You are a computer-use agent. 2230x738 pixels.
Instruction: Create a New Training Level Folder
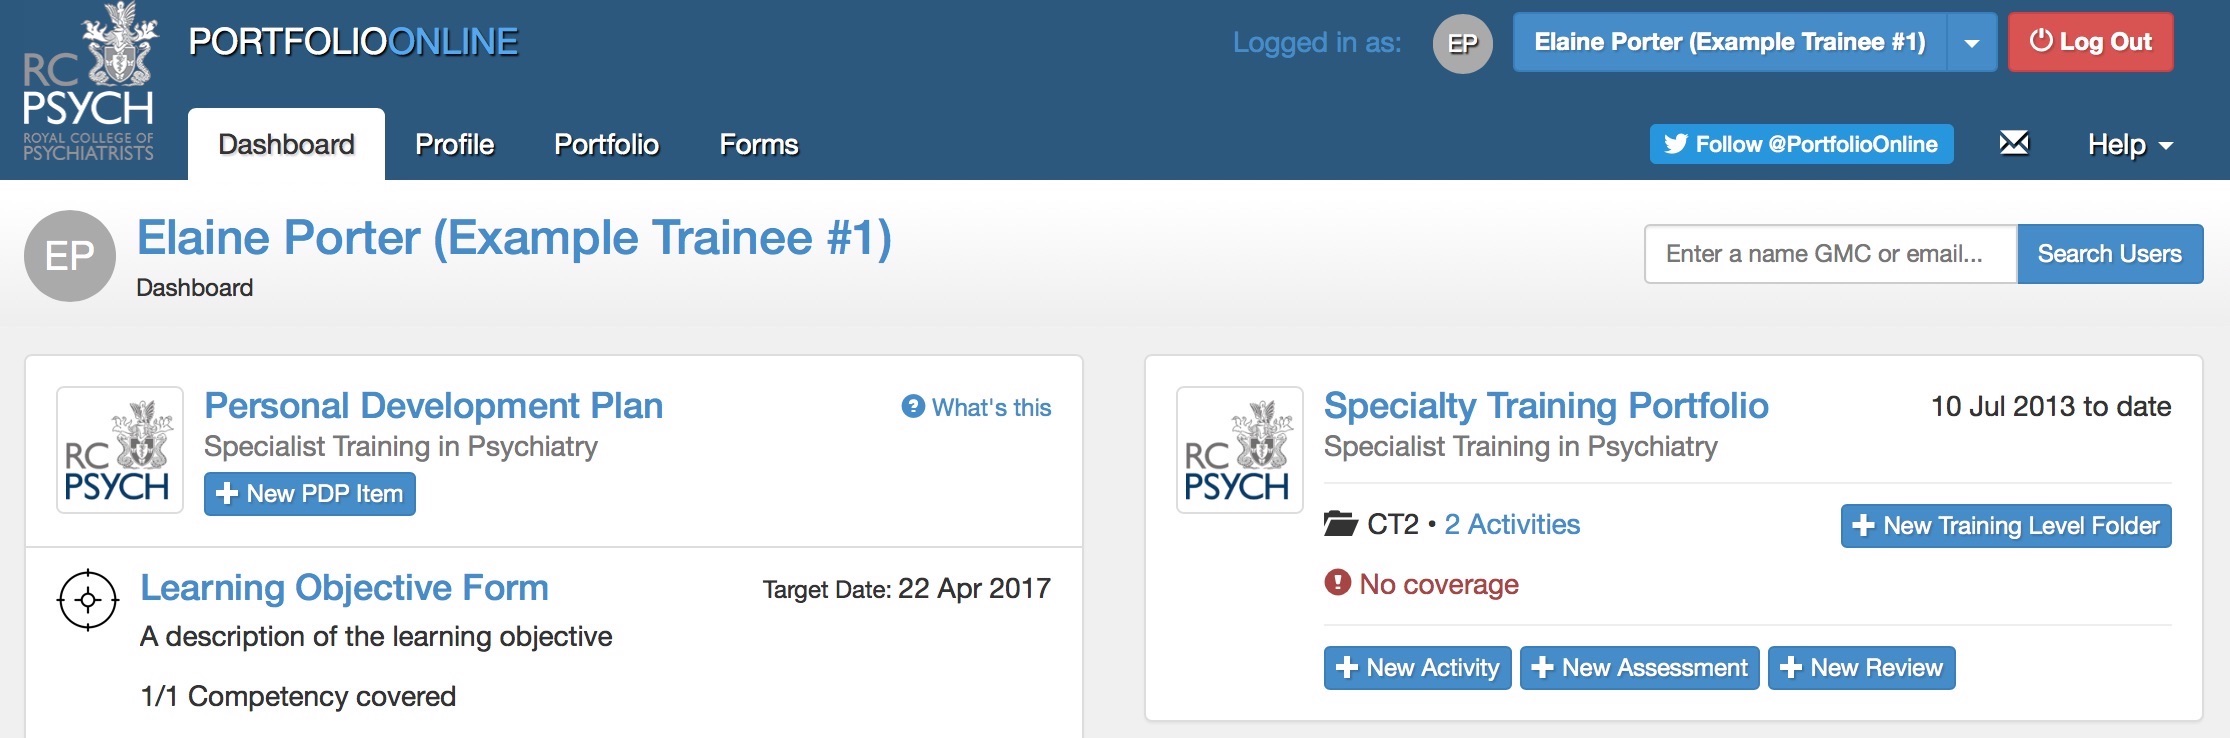coord(2005,526)
